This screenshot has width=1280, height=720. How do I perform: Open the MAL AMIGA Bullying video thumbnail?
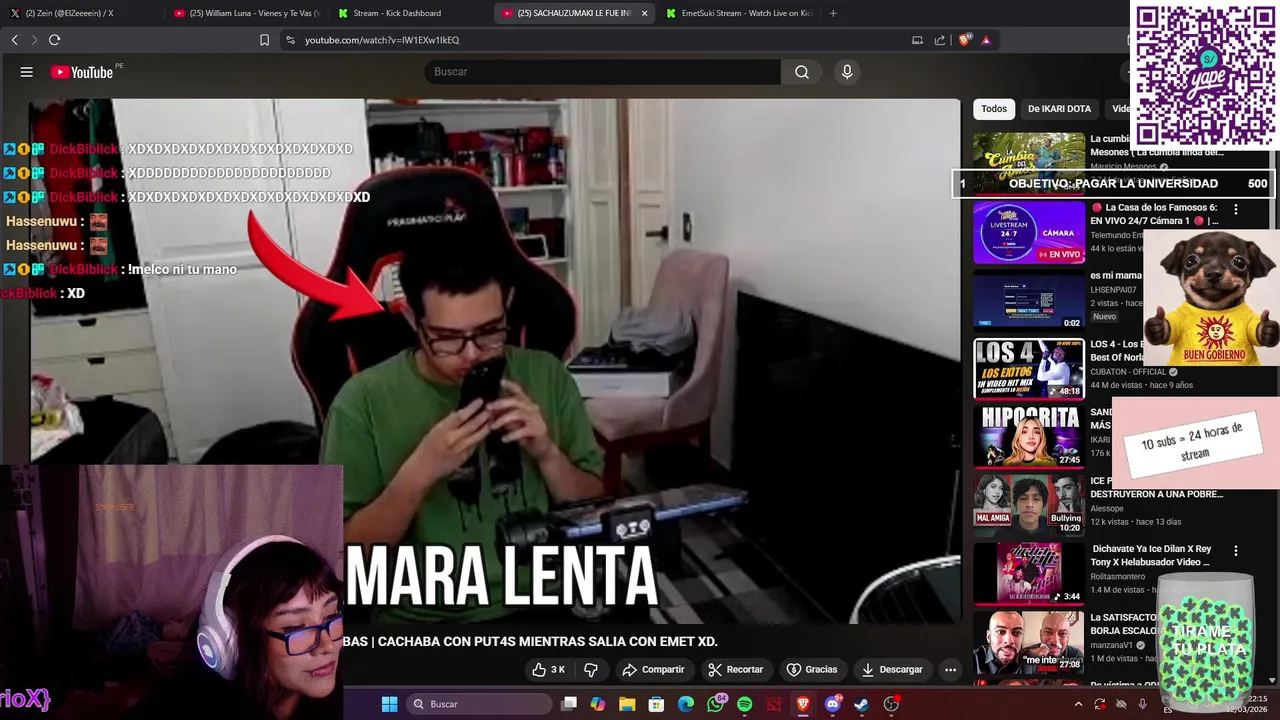pyautogui.click(x=1029, y=505)
